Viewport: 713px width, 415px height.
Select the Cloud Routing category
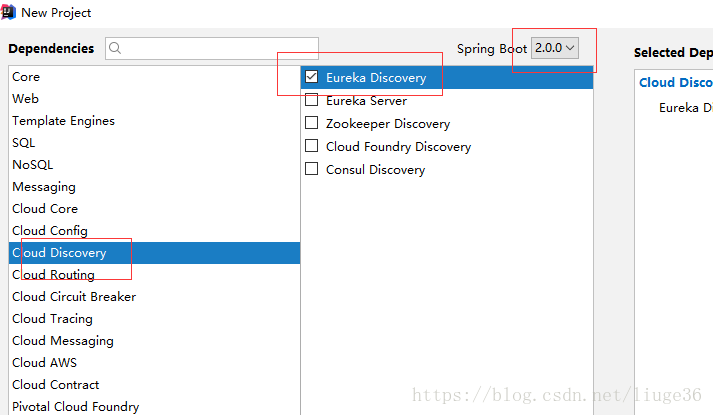coord(155,275)
